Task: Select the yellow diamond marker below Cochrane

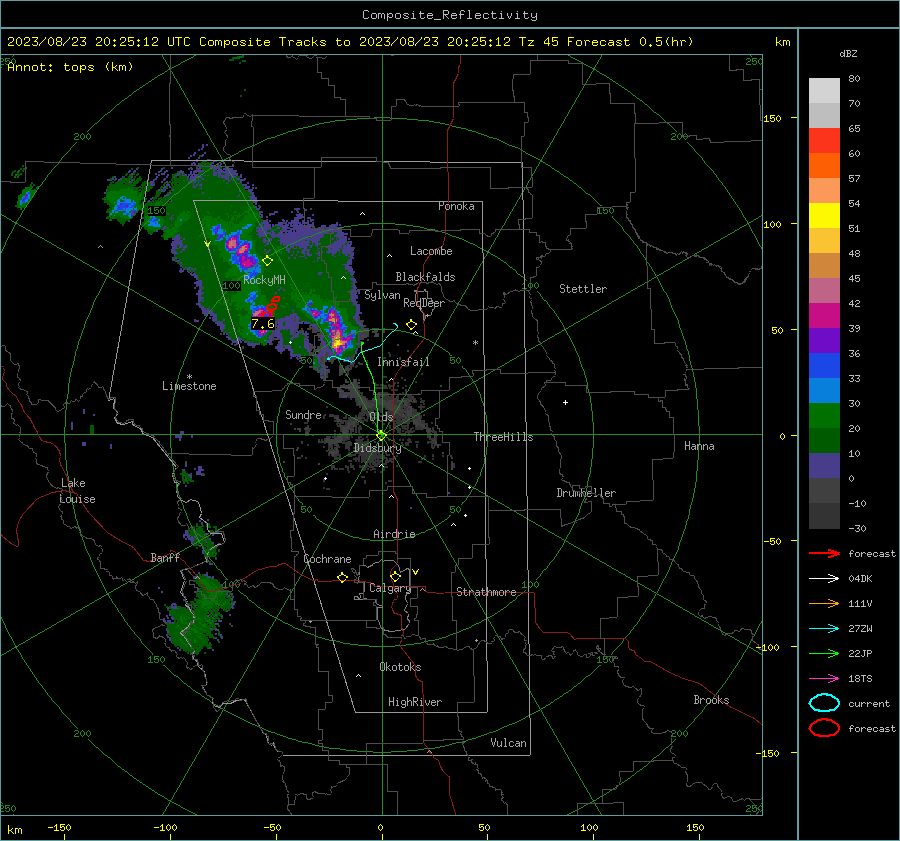Action: point(343,577)
